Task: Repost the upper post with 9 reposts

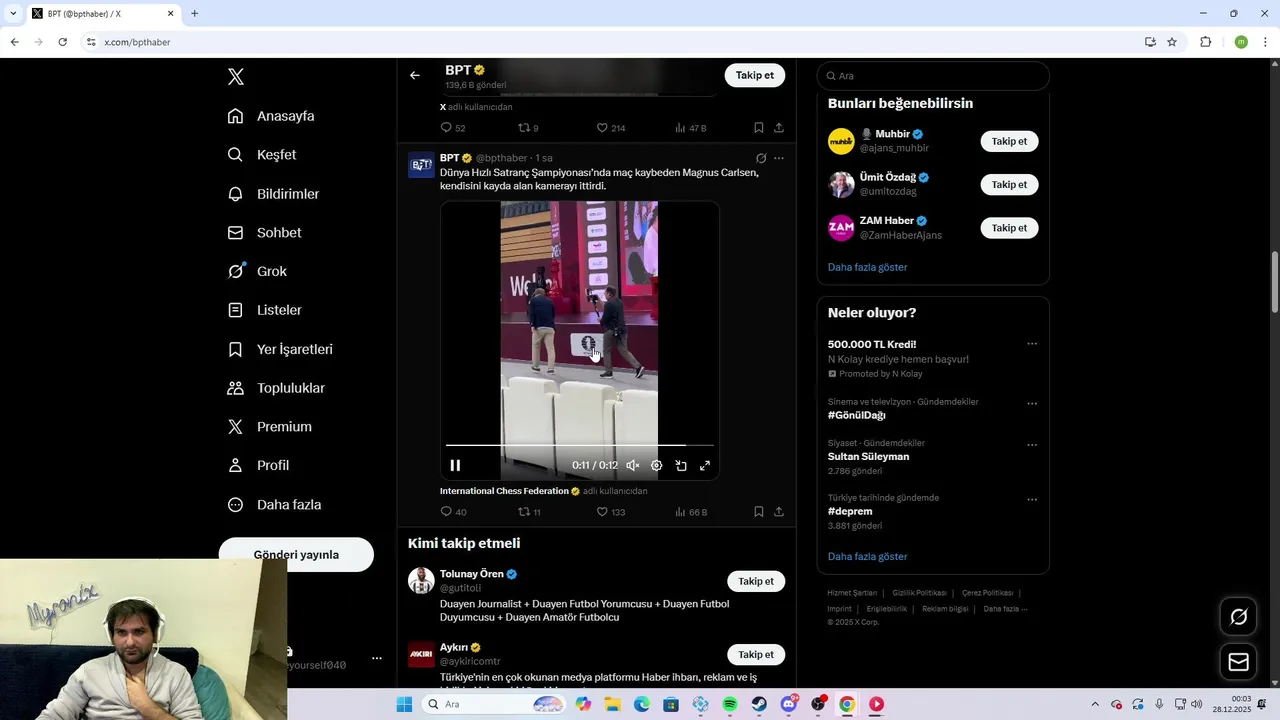Action: [528, 128]
